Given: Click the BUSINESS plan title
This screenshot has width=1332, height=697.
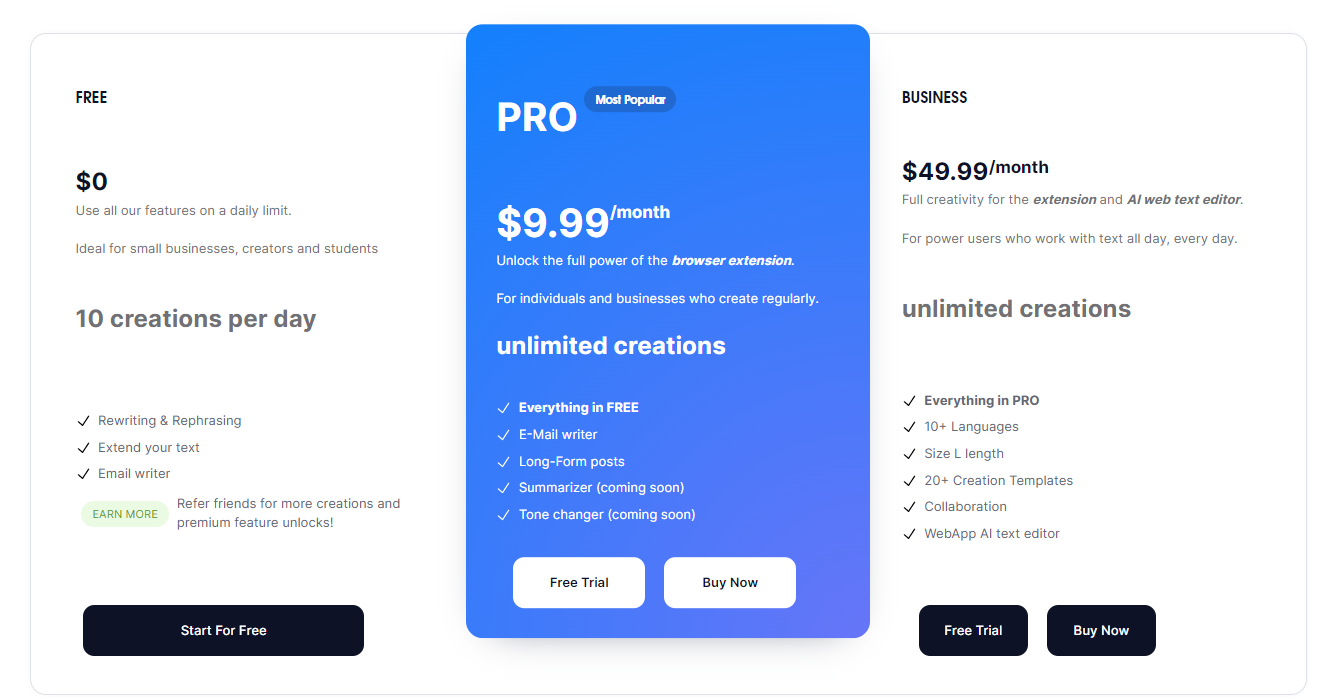Looking at the screenshot, I should tap(934, 97).
